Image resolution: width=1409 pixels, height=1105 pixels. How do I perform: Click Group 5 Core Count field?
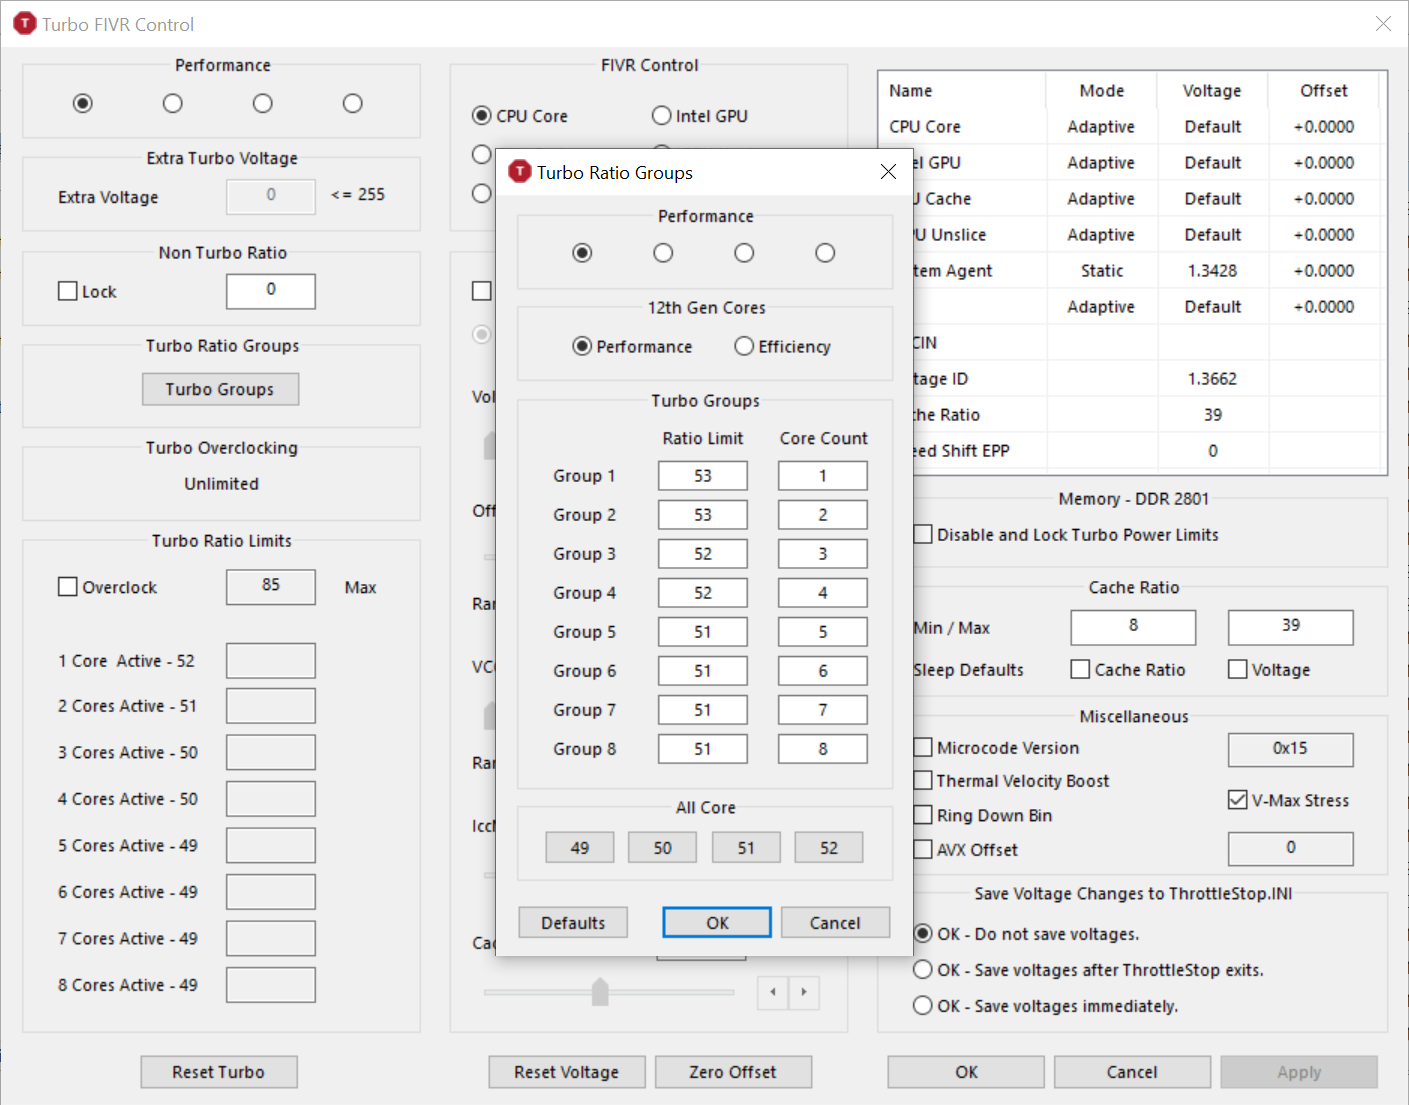823,632
